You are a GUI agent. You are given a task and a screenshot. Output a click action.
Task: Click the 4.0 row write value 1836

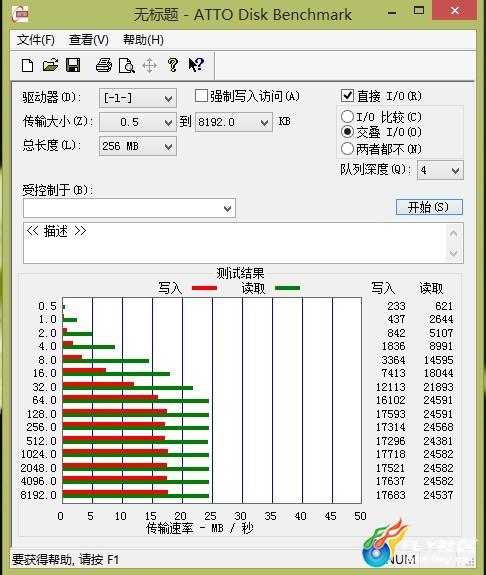coord(393,346)
